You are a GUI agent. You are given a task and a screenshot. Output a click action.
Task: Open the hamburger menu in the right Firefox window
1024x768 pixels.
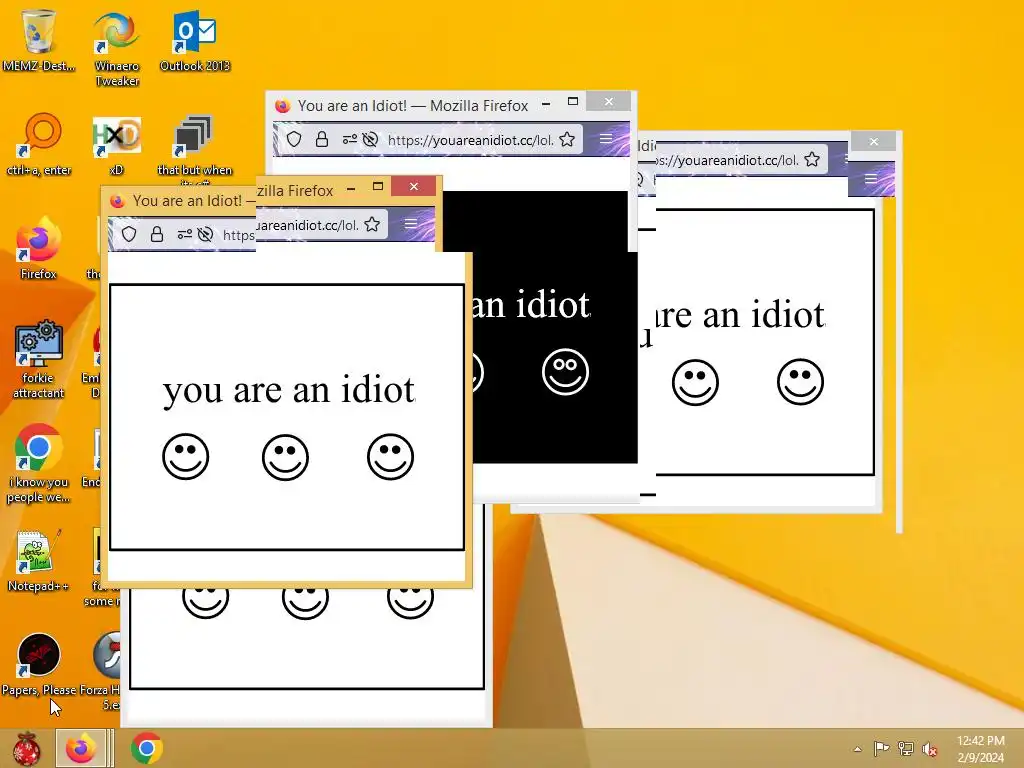pos(871,178)
